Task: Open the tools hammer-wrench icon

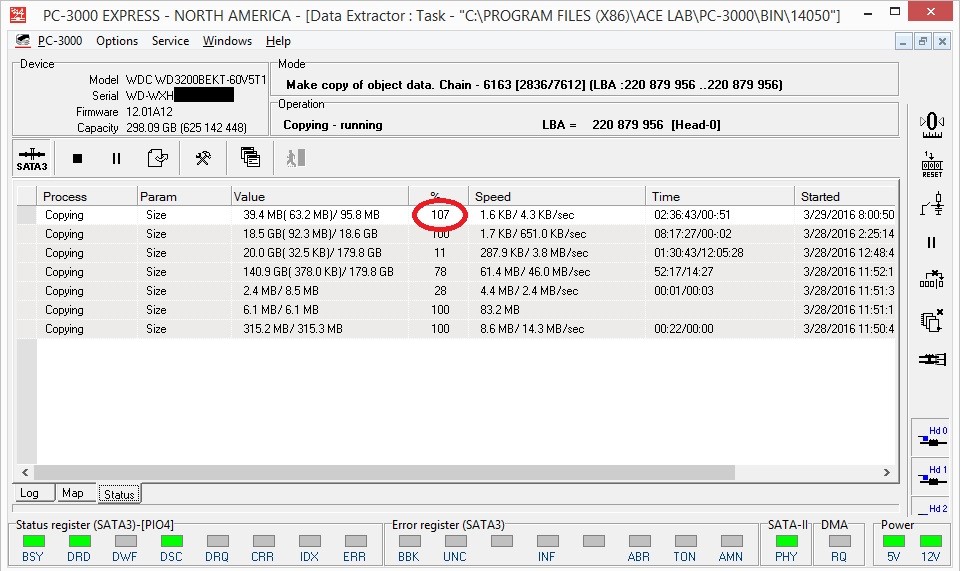Action: [203, 158]
